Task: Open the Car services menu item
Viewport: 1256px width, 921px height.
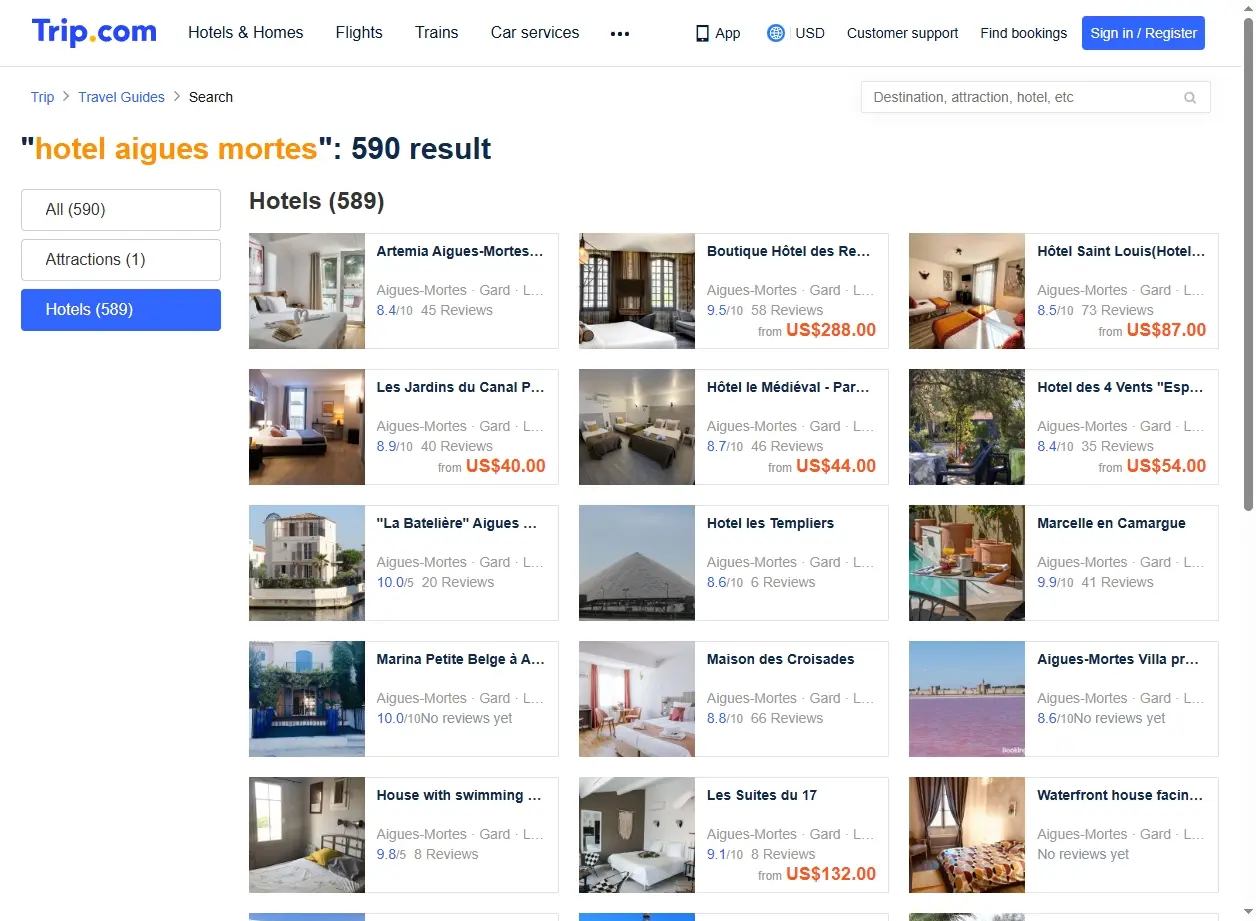Action: point(535,33)
